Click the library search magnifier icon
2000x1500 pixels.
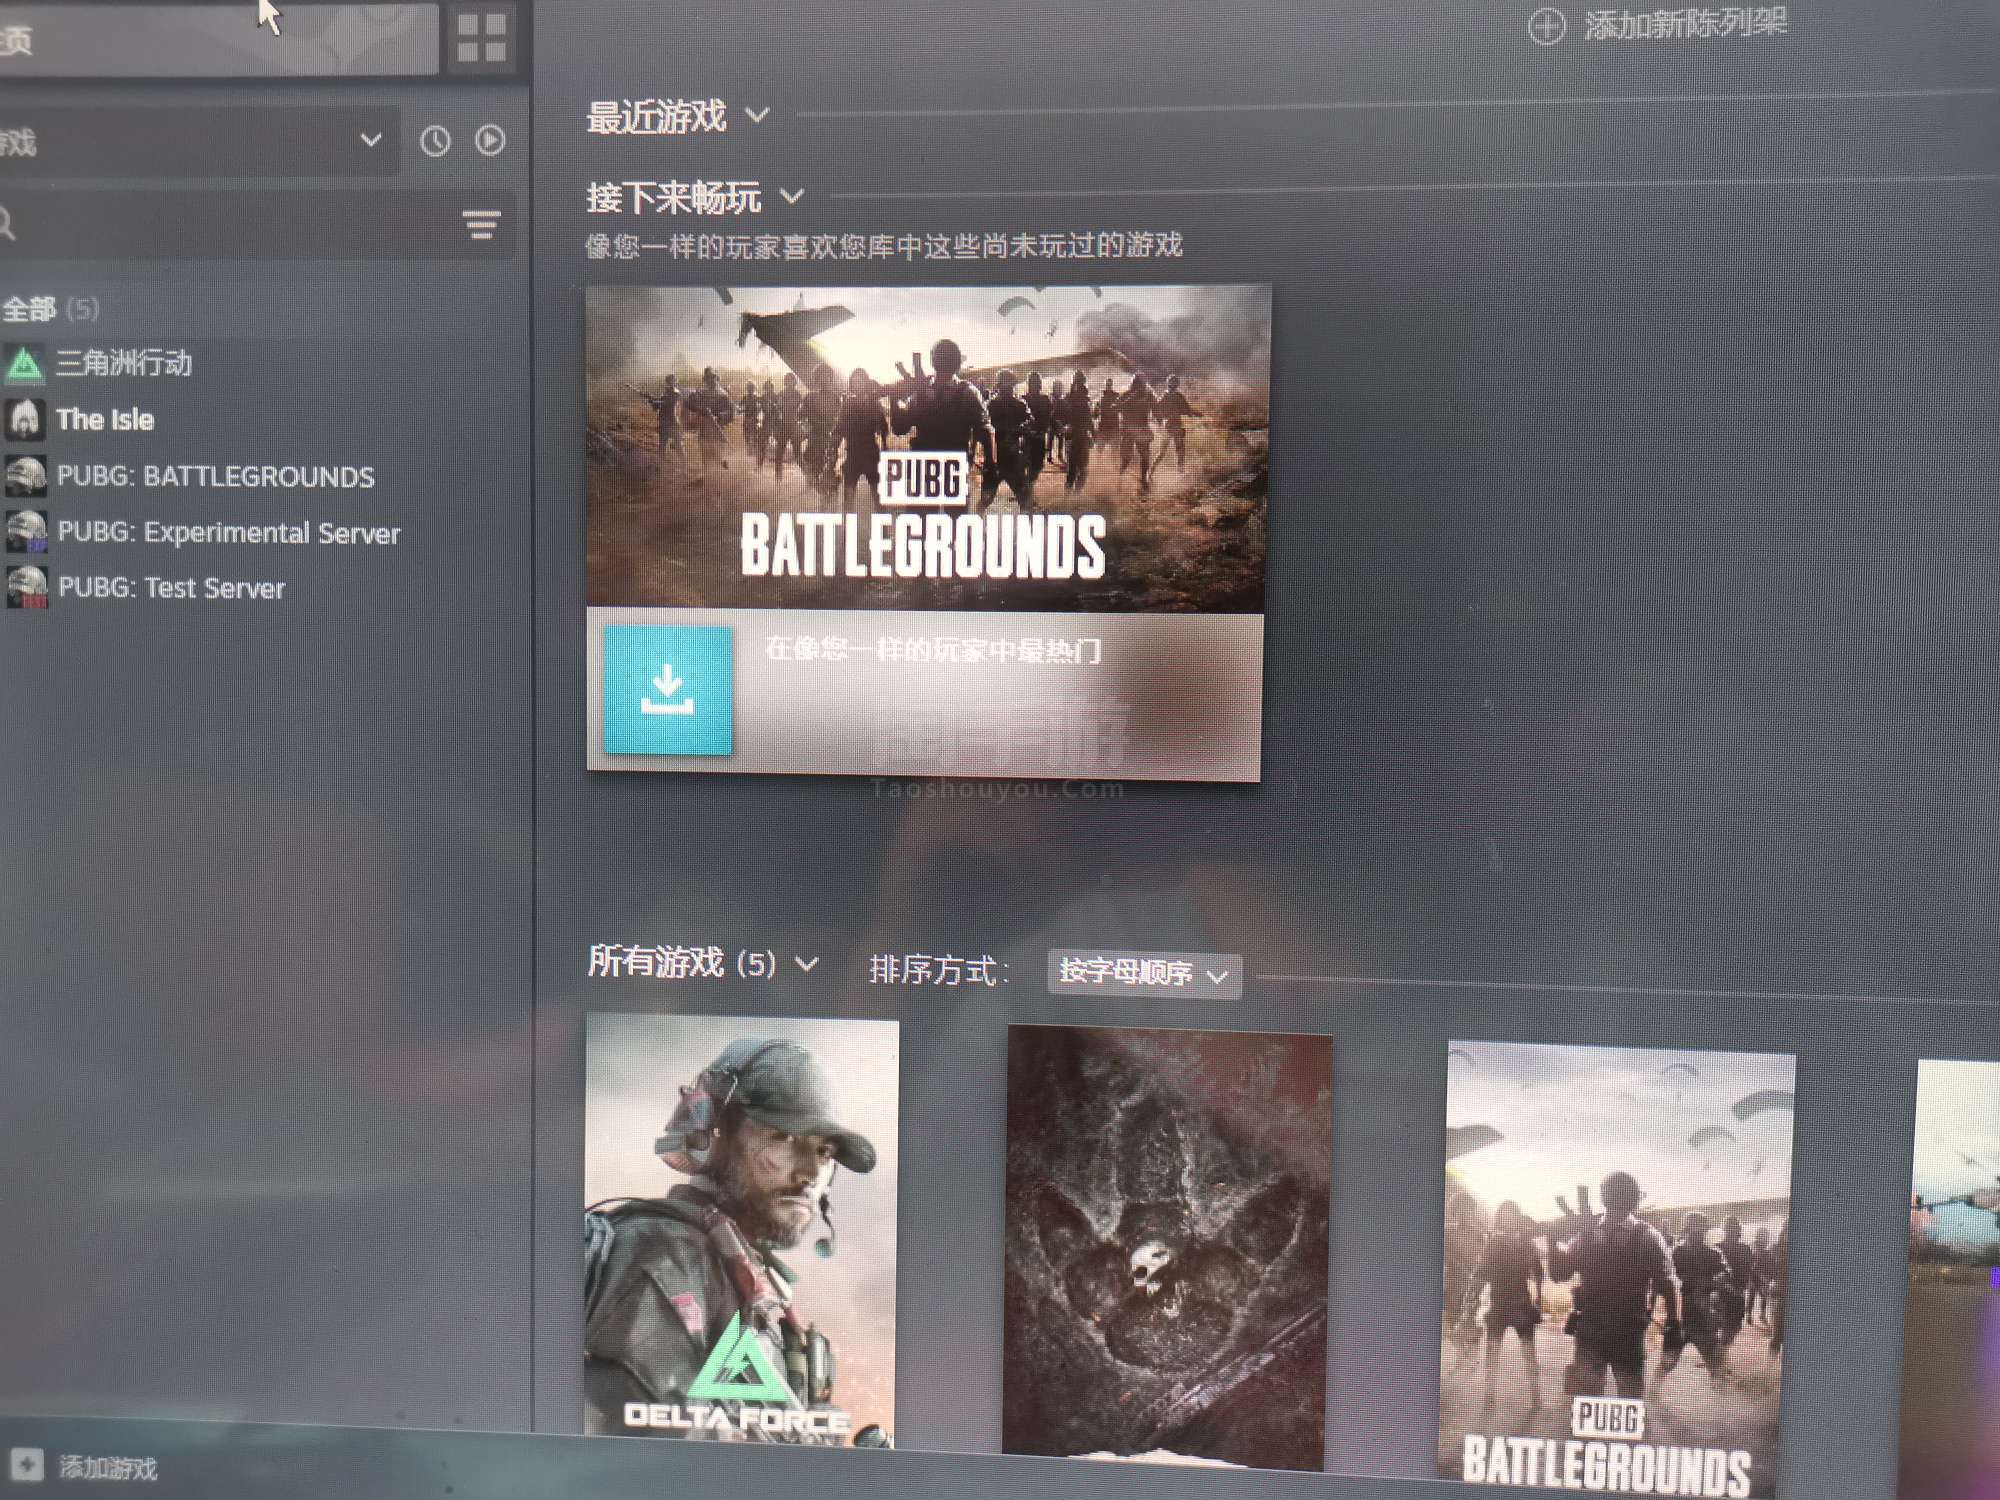pos(6,223)
